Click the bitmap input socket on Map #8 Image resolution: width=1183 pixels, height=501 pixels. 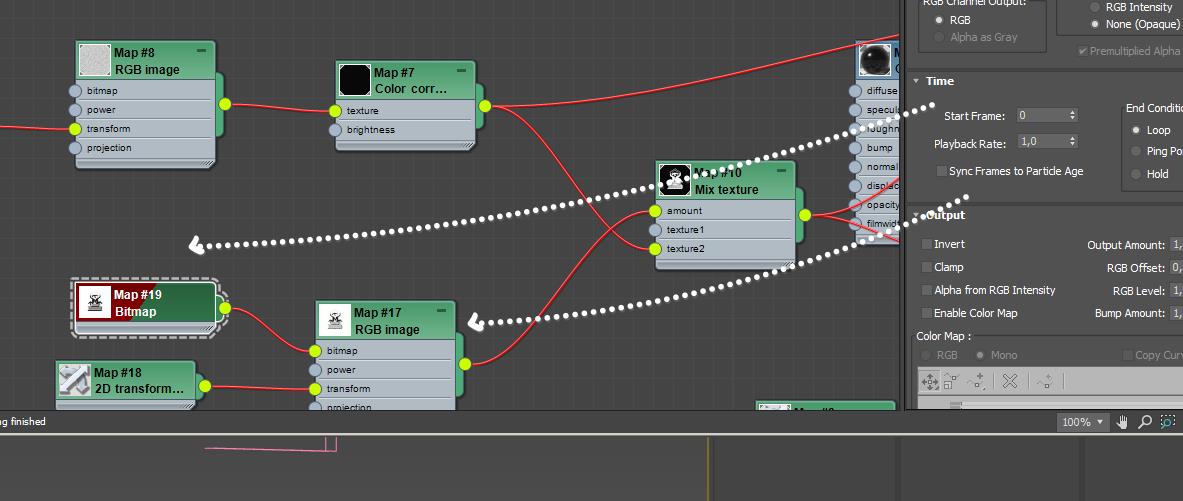75,91
